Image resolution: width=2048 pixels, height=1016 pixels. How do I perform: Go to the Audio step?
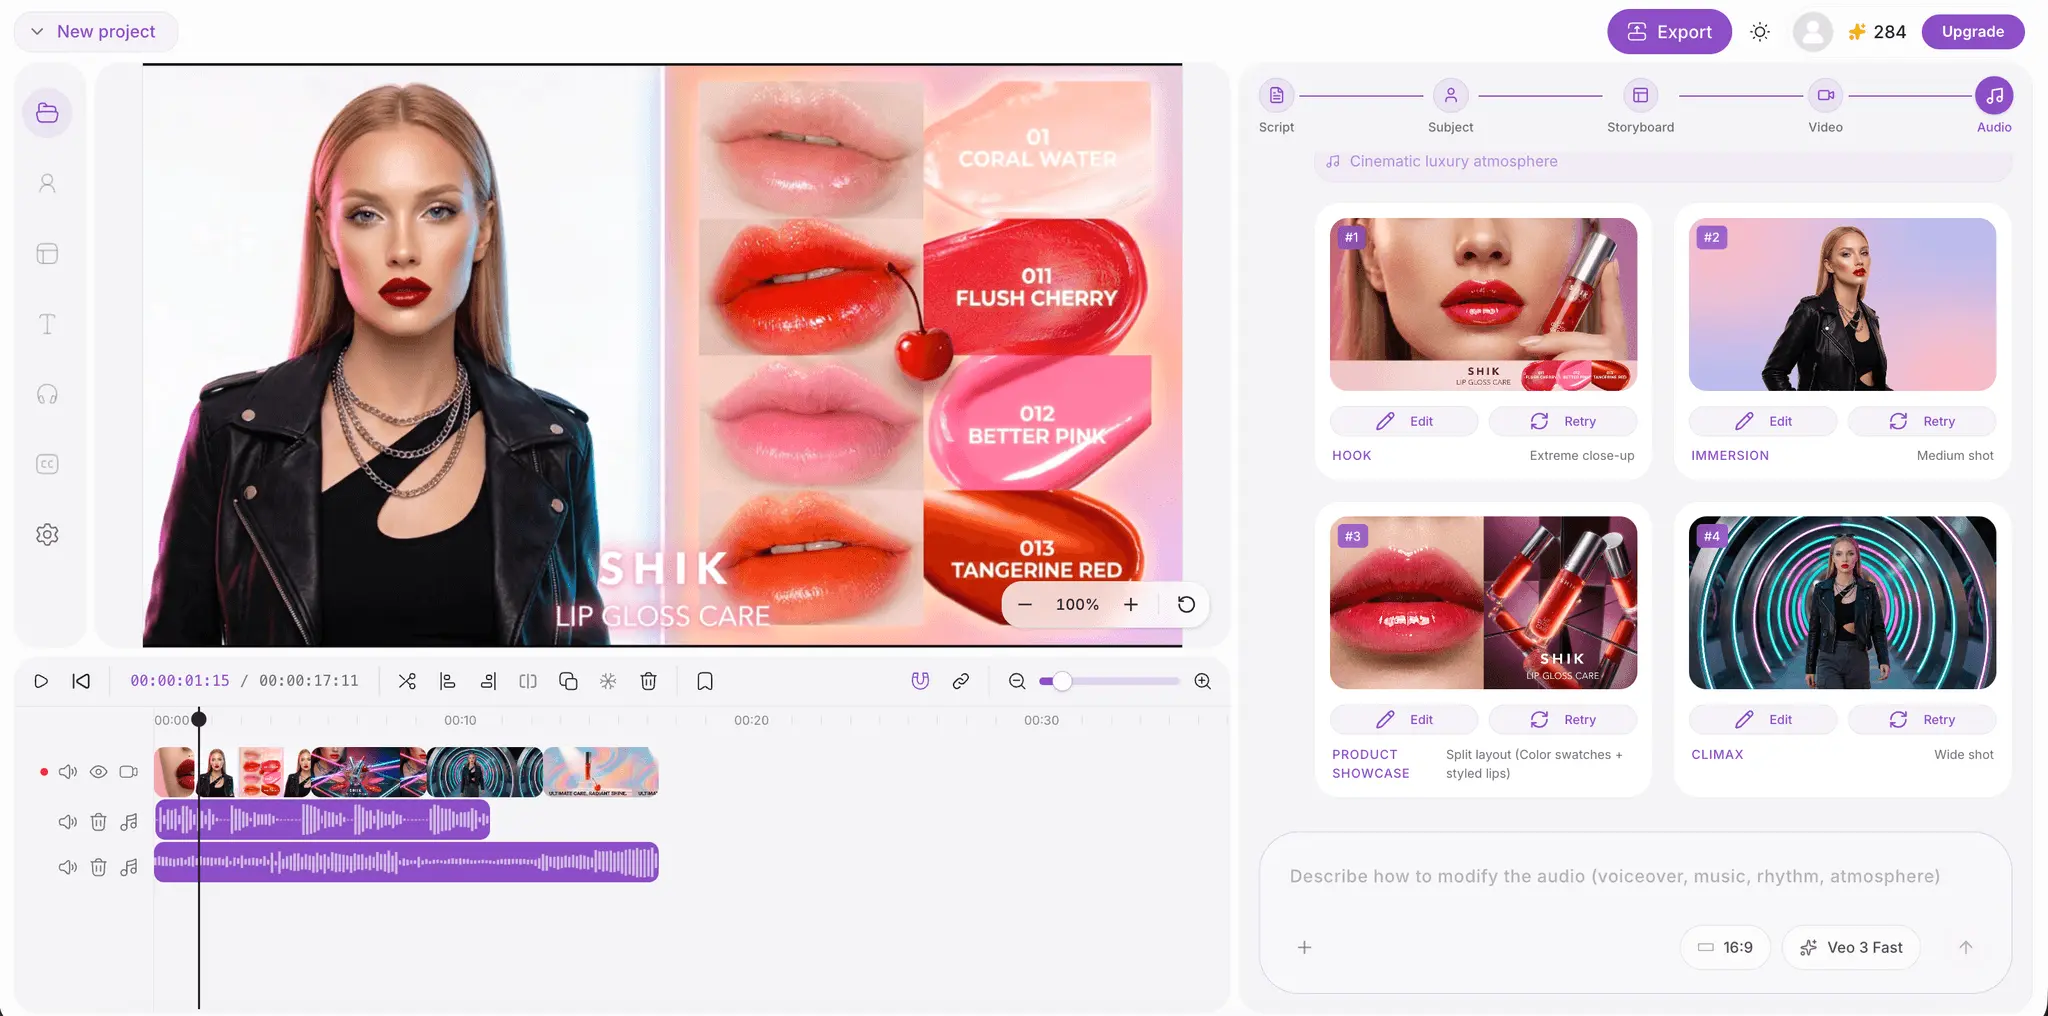coord(1994,105)
